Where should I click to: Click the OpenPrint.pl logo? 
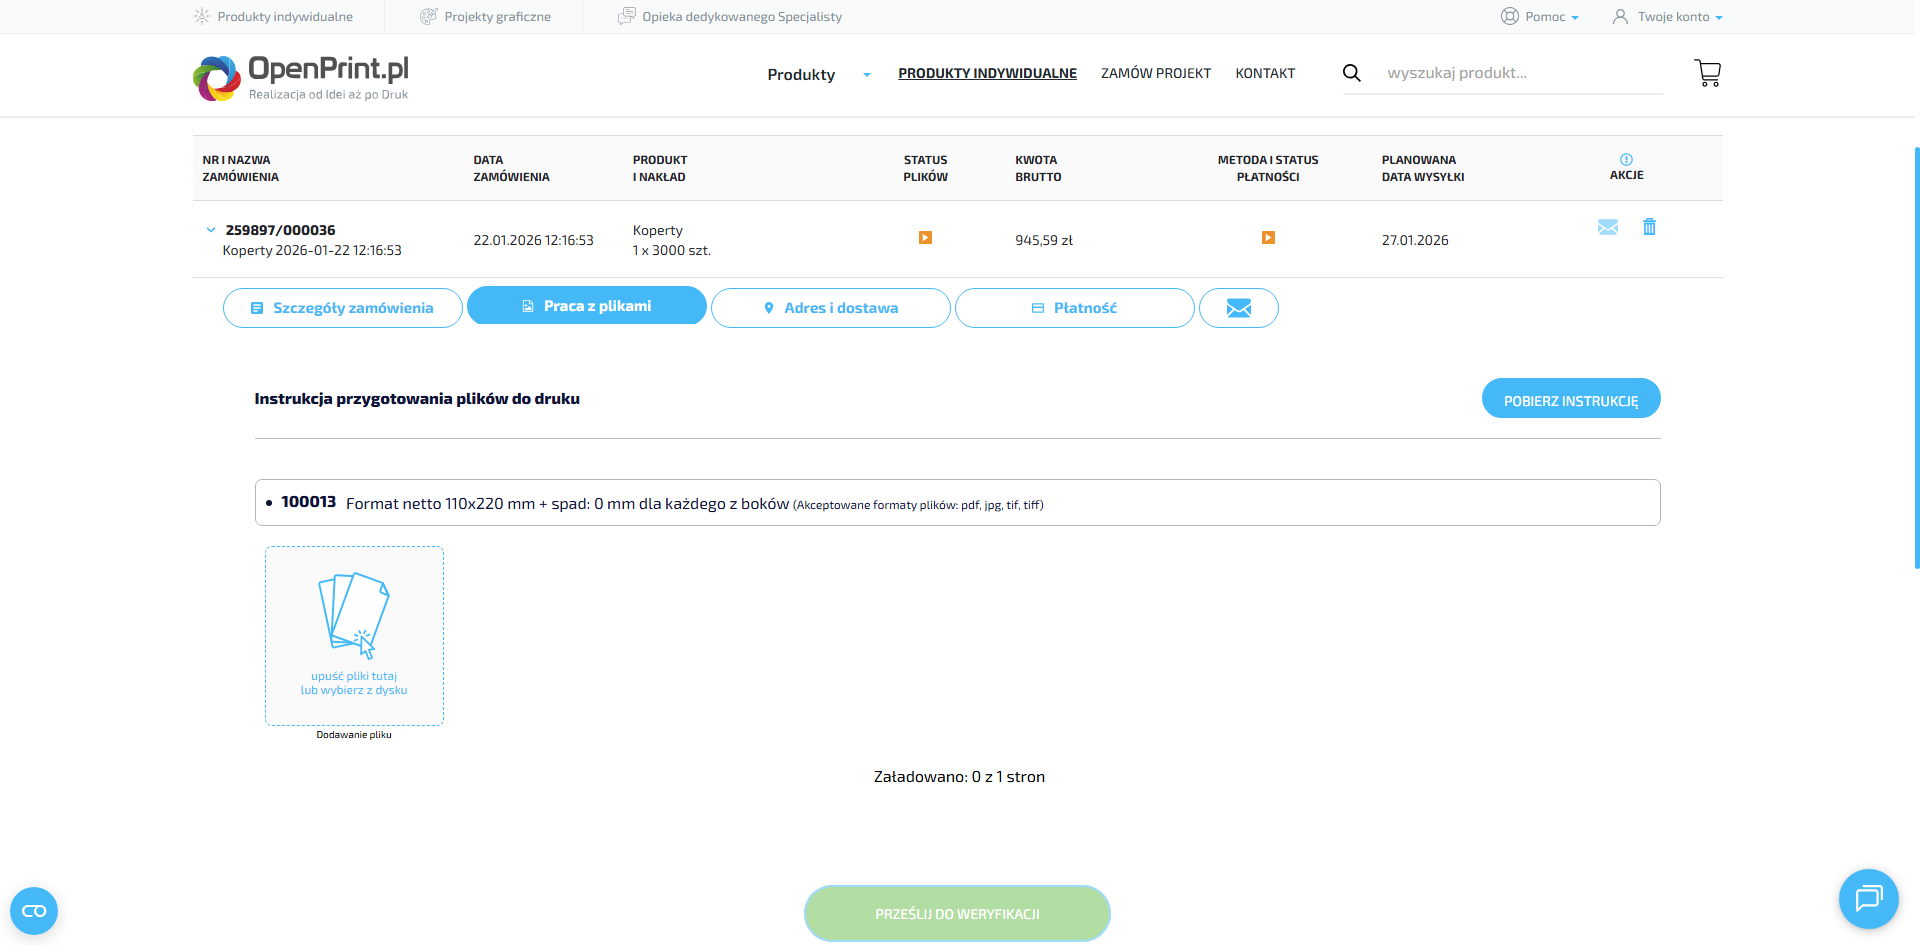coord(301,77)
